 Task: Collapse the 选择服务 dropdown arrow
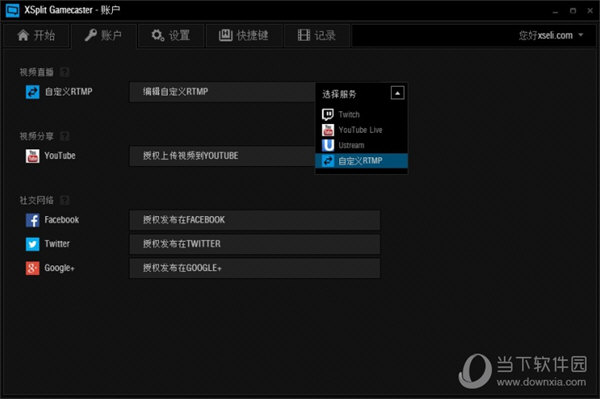(398, 93)
